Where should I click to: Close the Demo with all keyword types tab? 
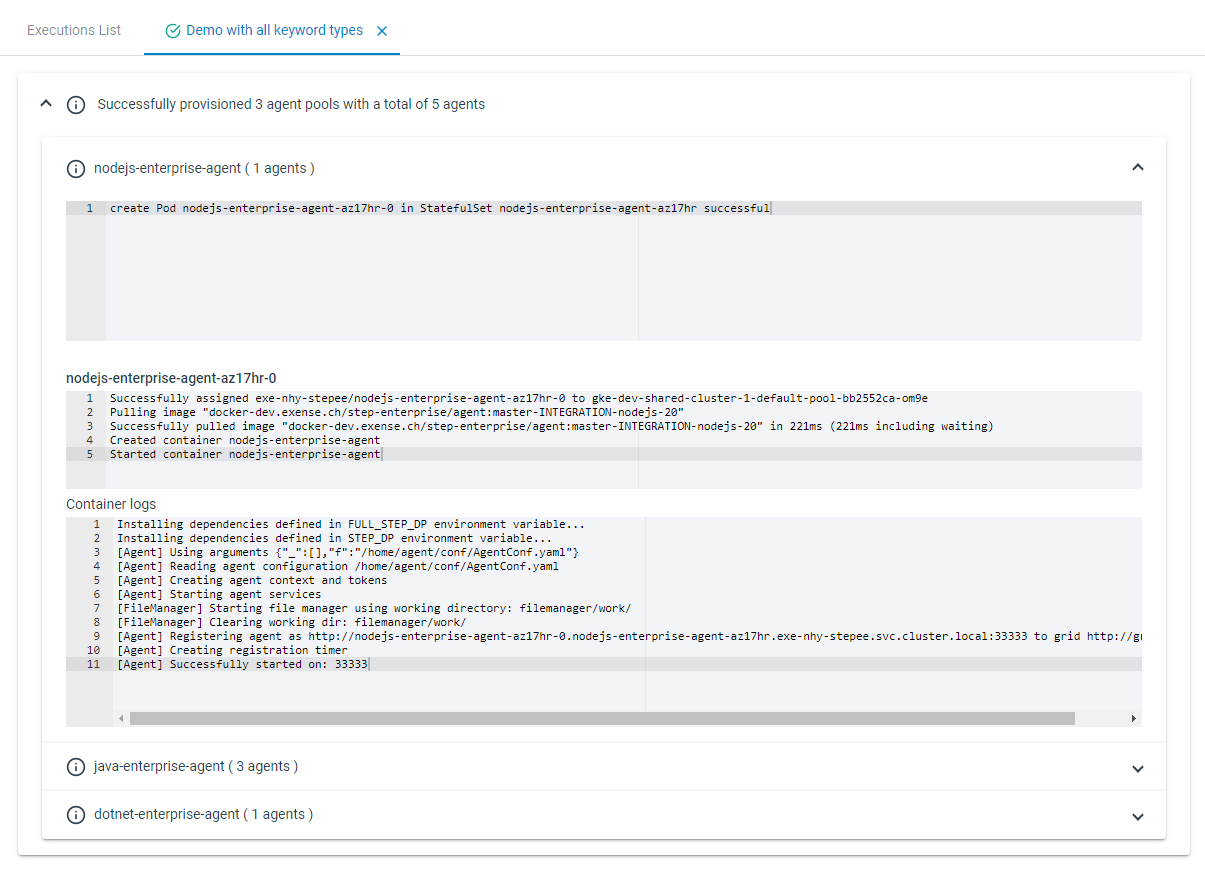pyautogui.click(x=382, y=31)
